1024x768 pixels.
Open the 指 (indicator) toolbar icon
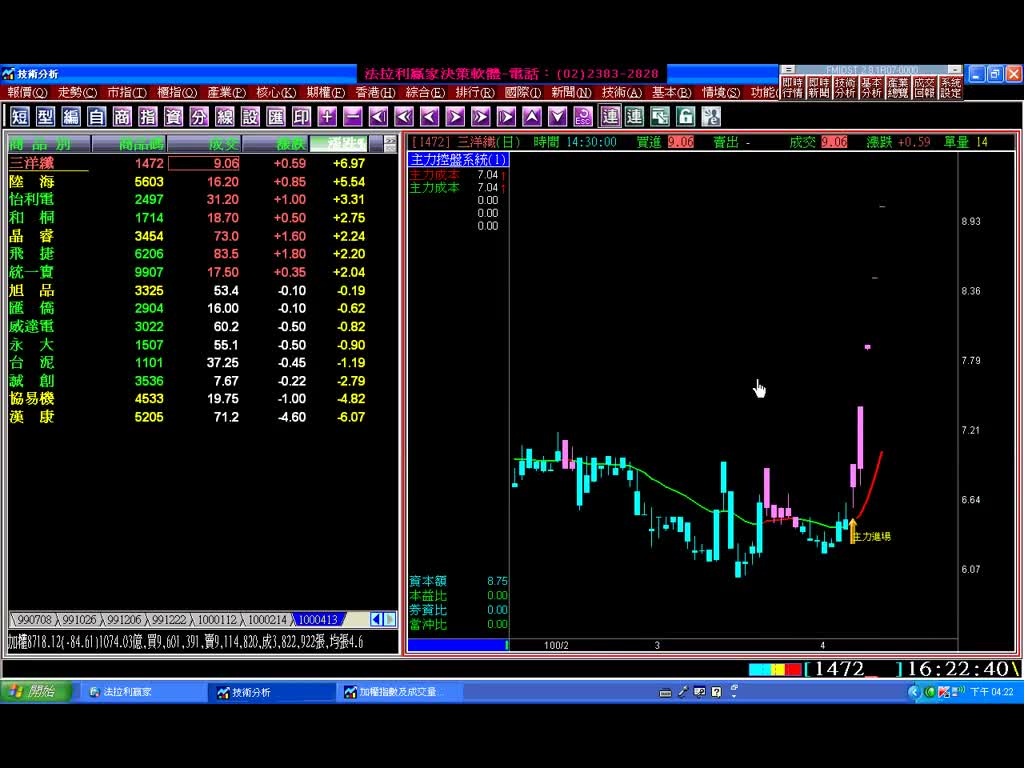coord(148,117)
